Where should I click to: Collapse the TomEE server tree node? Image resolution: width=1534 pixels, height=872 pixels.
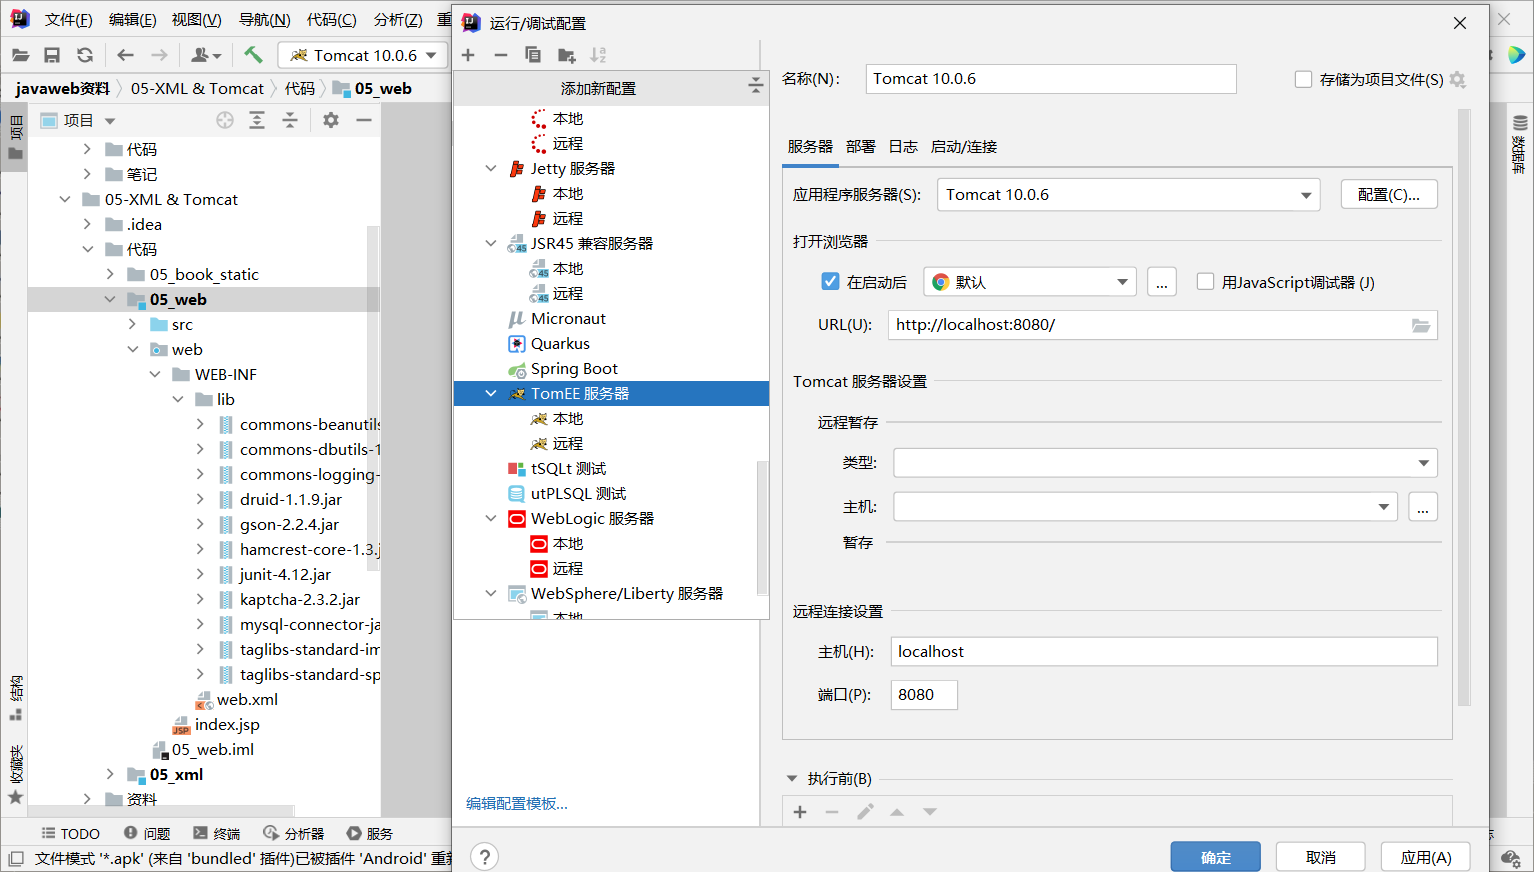491,393
